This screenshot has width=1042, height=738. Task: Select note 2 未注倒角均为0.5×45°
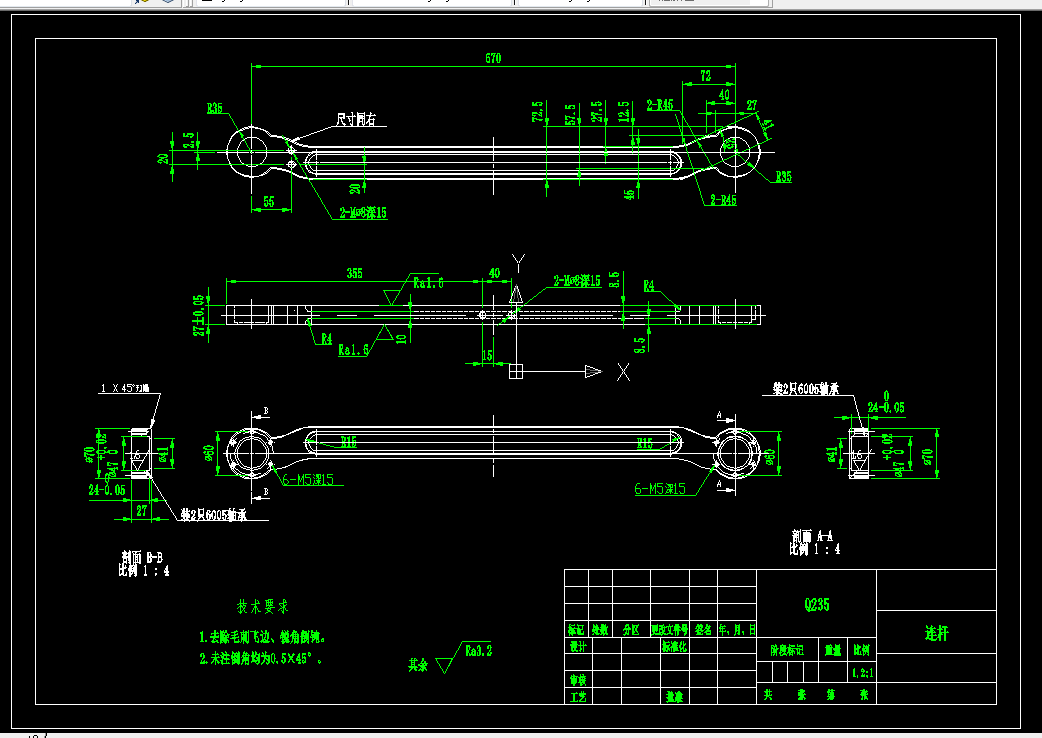coord(260,659)
